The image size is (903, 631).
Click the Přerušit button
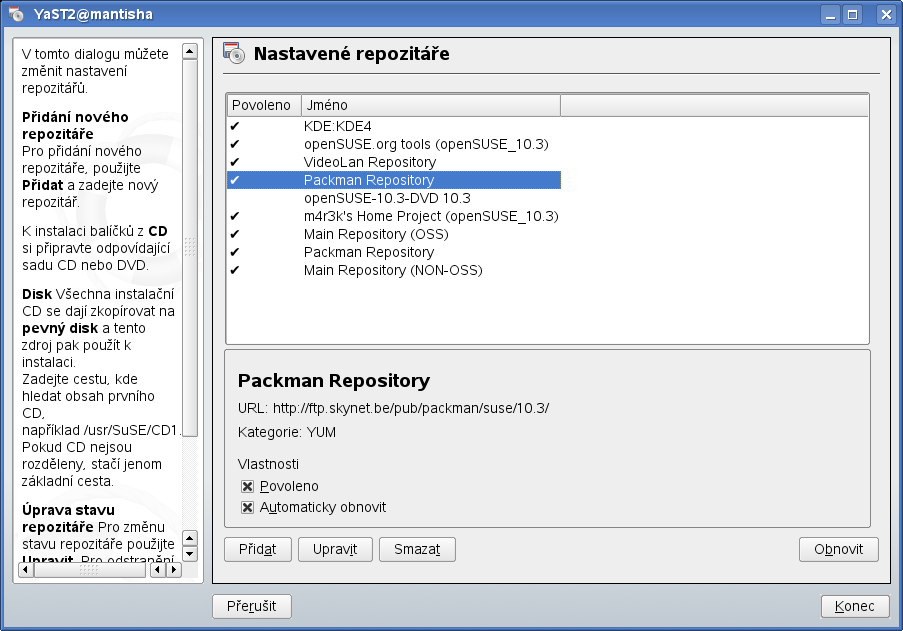252,606
